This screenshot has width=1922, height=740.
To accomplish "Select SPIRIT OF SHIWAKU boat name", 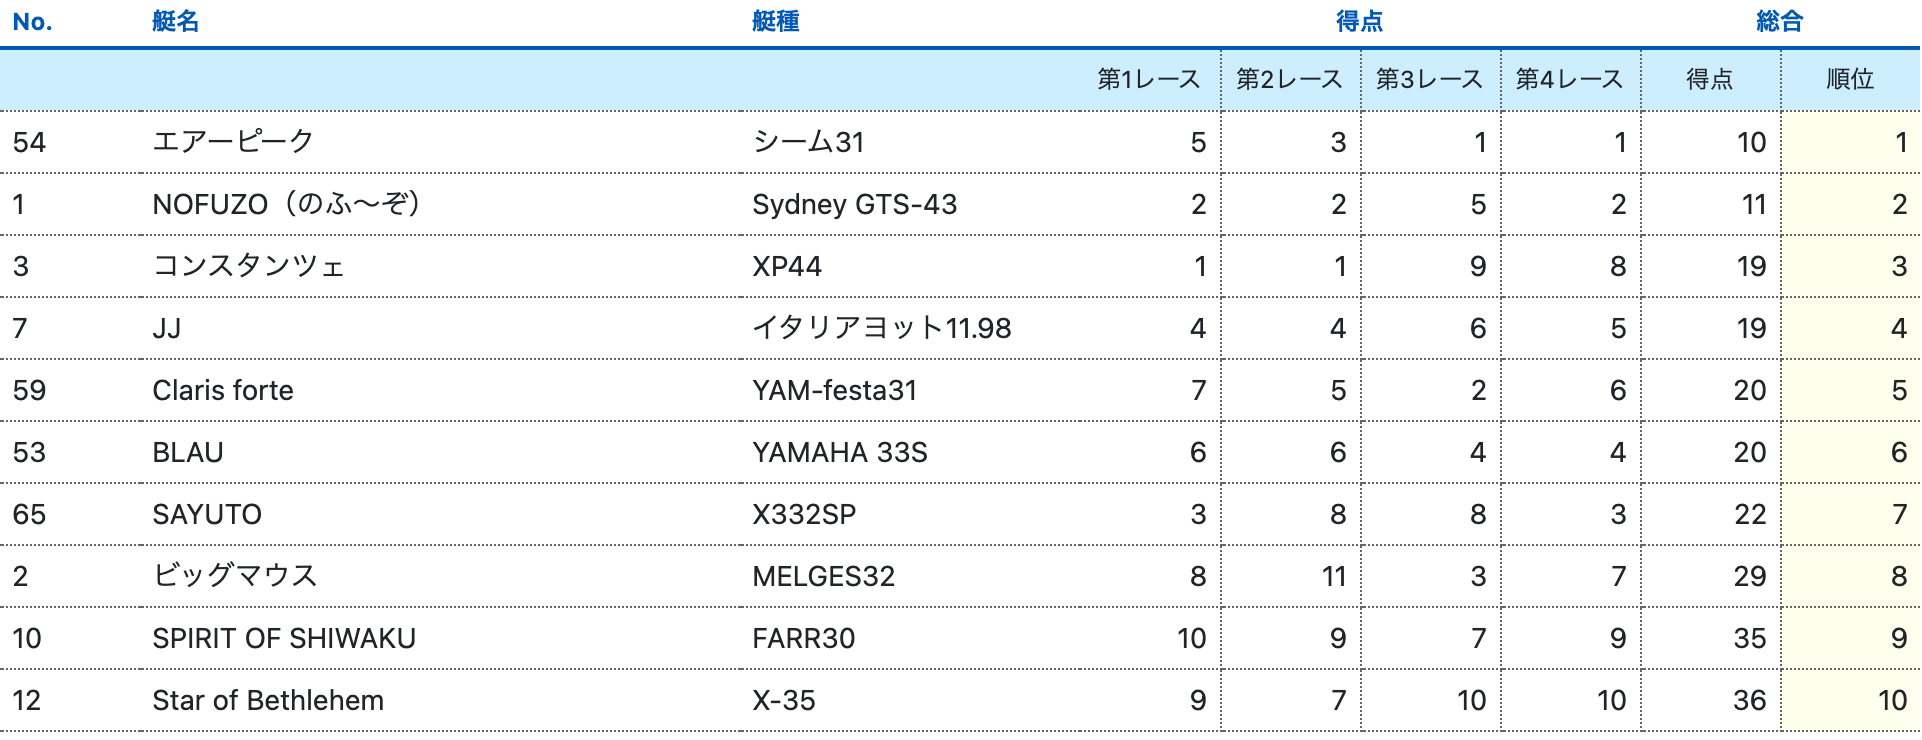I will 284,638.
